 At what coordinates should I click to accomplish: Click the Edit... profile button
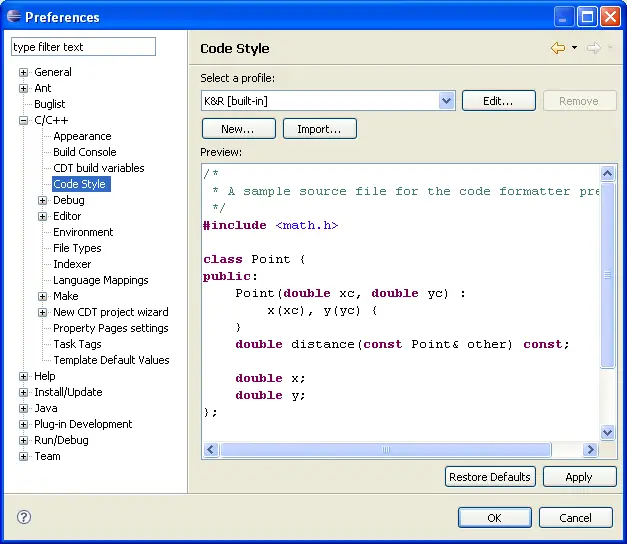click(x=498, y=101)
